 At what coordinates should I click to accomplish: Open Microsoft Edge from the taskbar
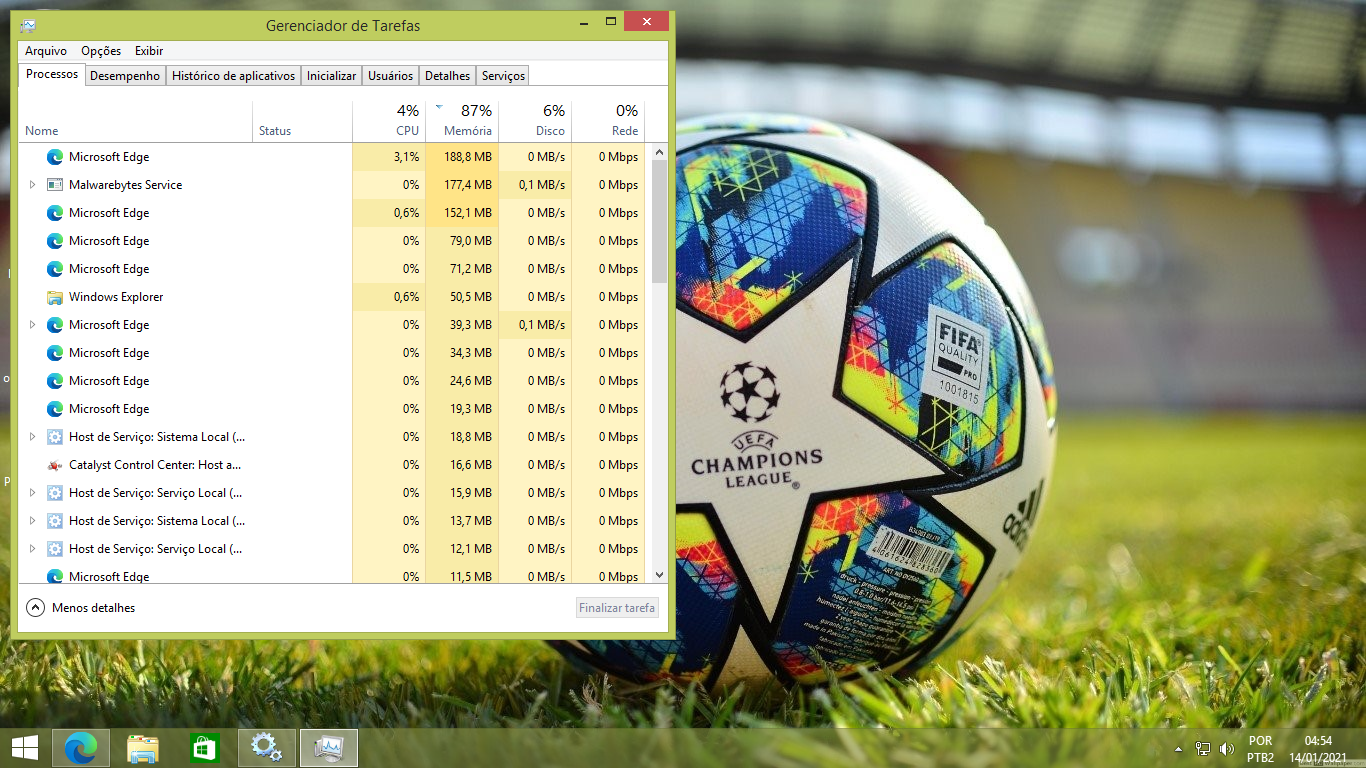tap(81, 748)
